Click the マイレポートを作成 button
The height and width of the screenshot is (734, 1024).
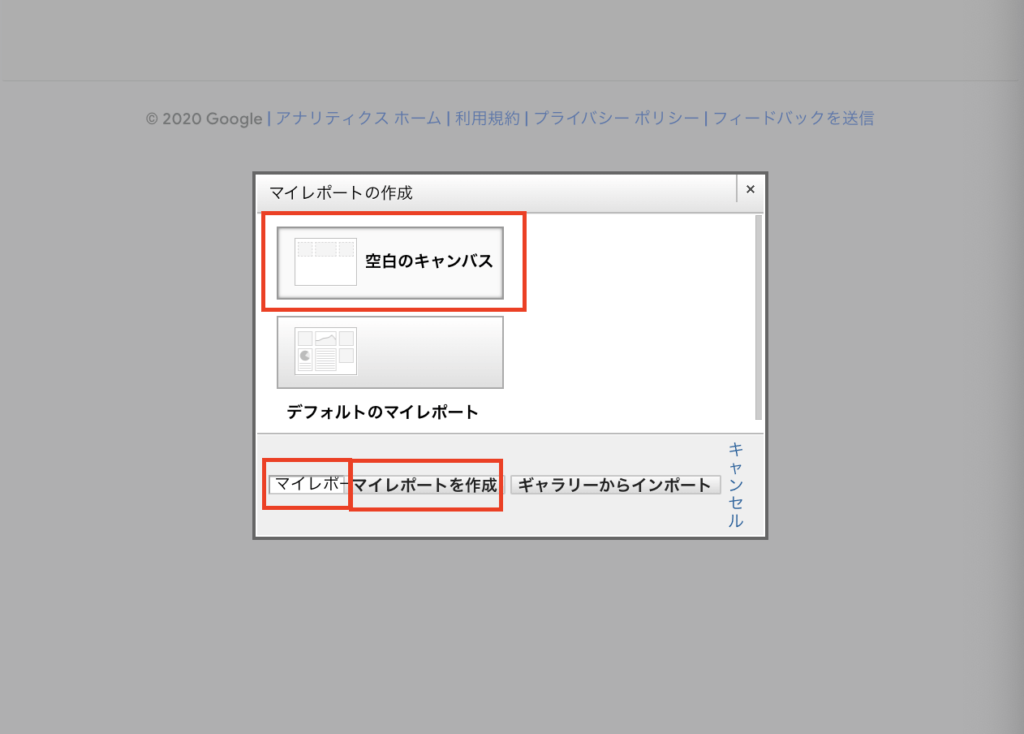[x=426, y=485]
